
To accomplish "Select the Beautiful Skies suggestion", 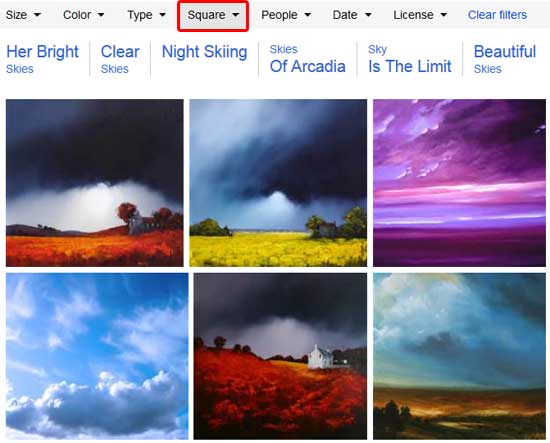I will click(505, 59).
